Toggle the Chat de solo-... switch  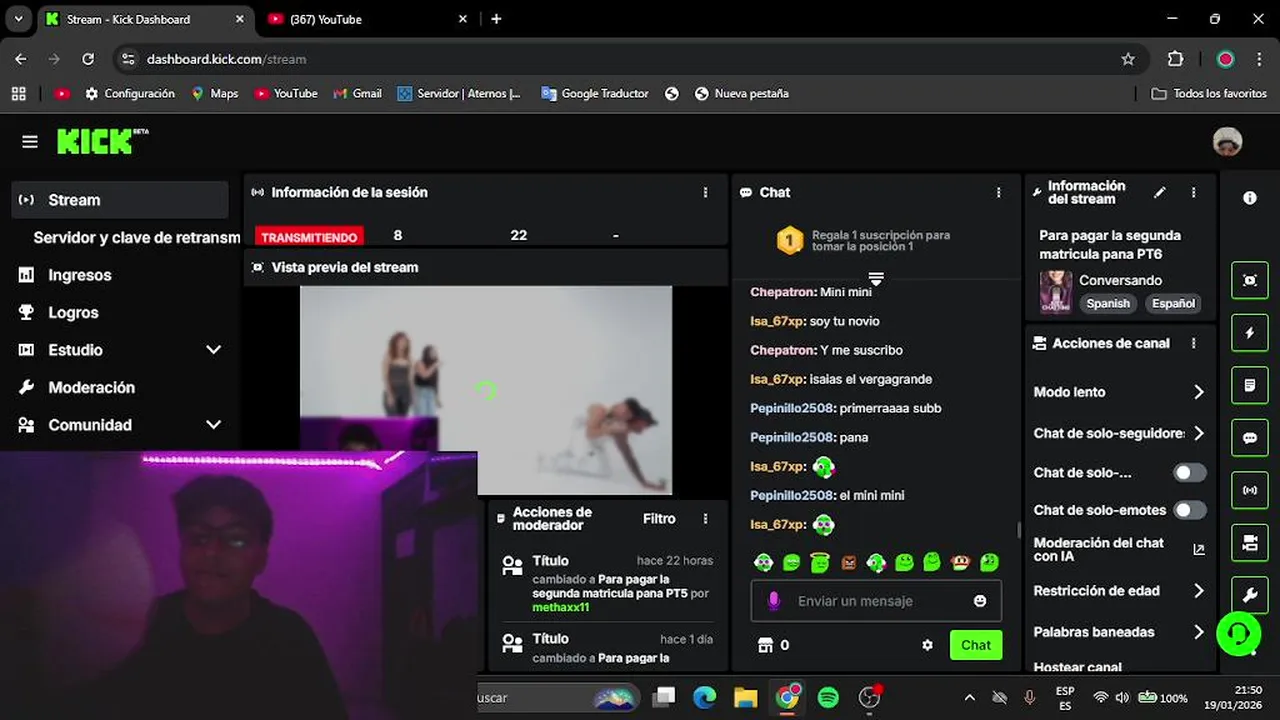click(x=1189, y=472)
